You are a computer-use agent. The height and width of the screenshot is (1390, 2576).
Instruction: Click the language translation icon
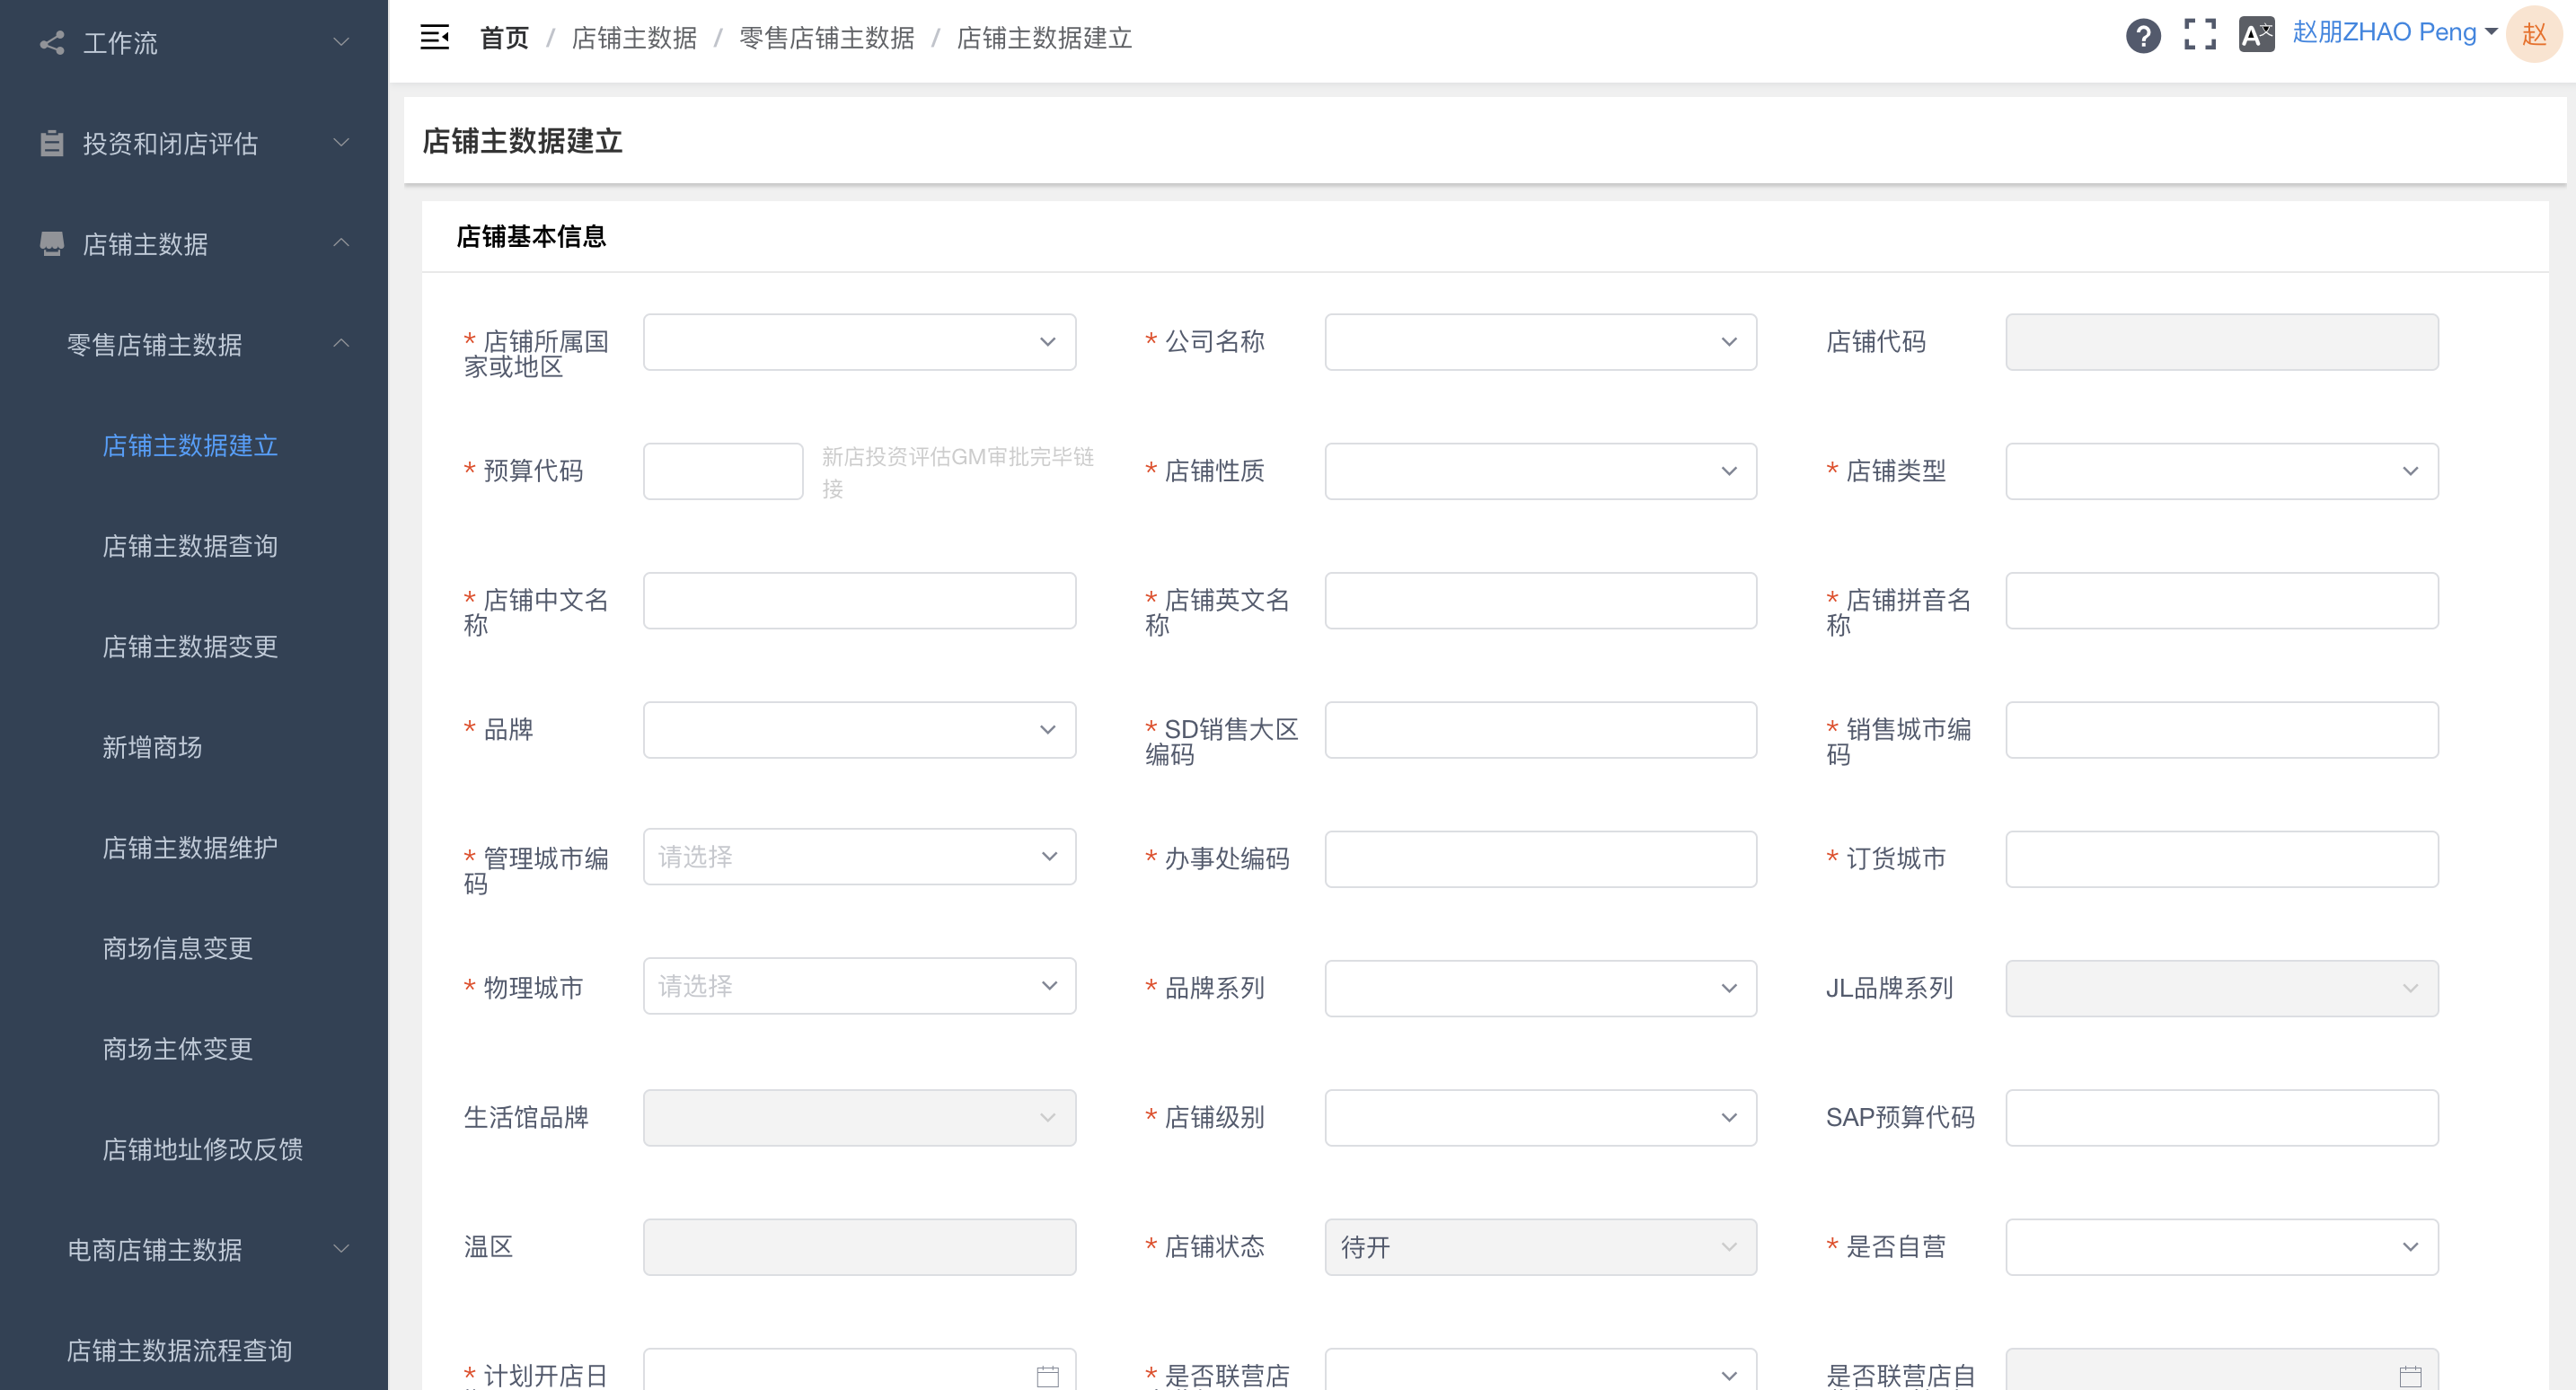click(x=2256, y=35)
